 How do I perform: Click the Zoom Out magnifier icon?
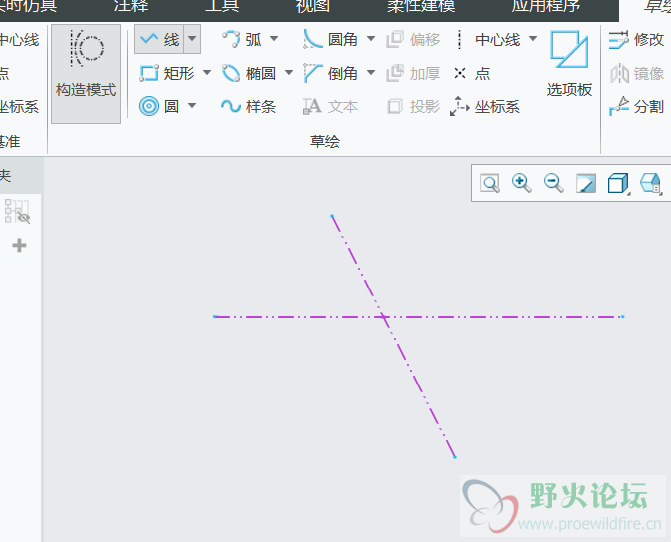point(554,183)
